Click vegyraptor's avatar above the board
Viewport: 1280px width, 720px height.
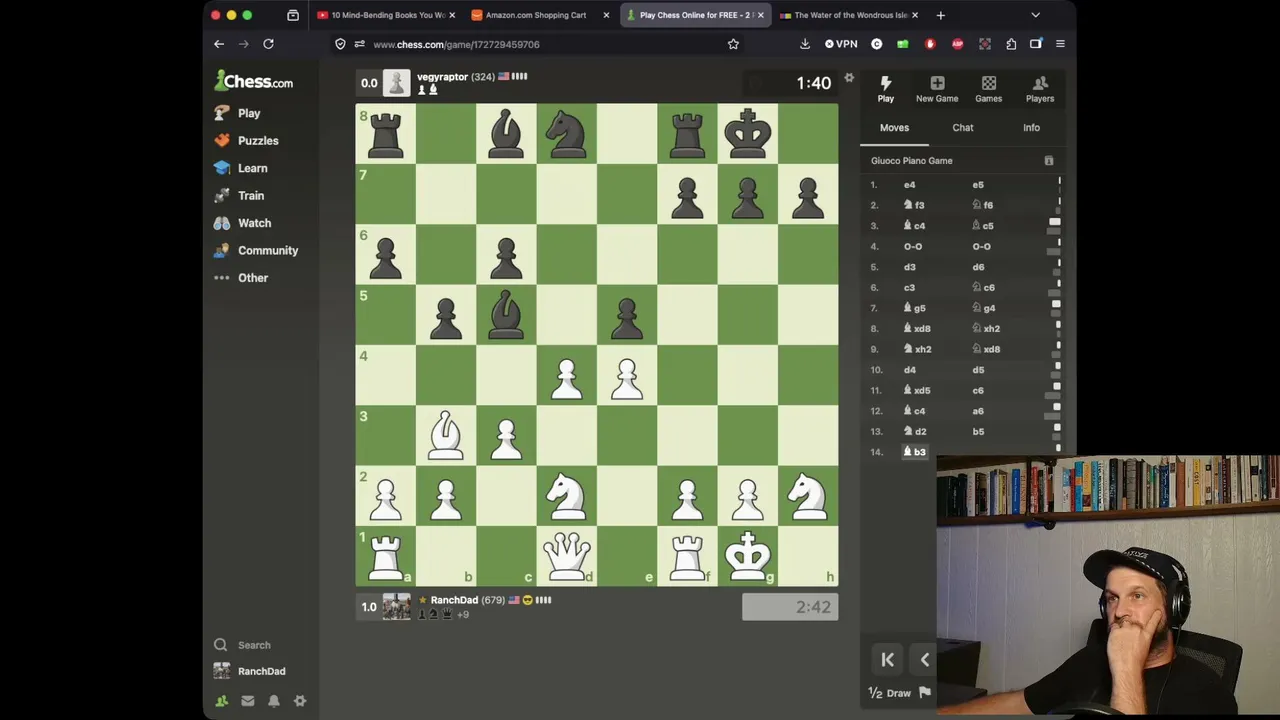pyautogui.click(x=397, y=83)
